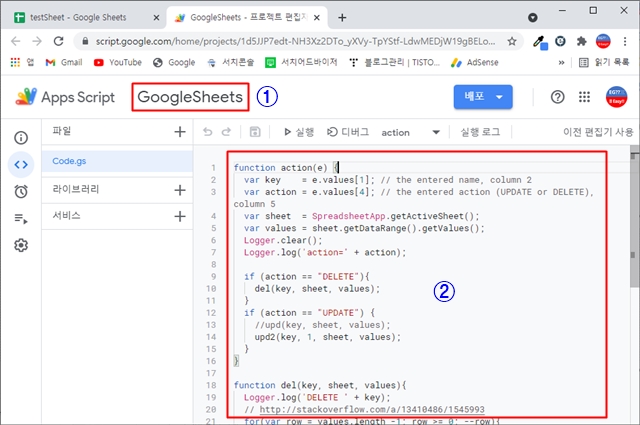Open the stackoverflow.com link in code
Viewport: 640px width, 425px height.
(372, 409)
